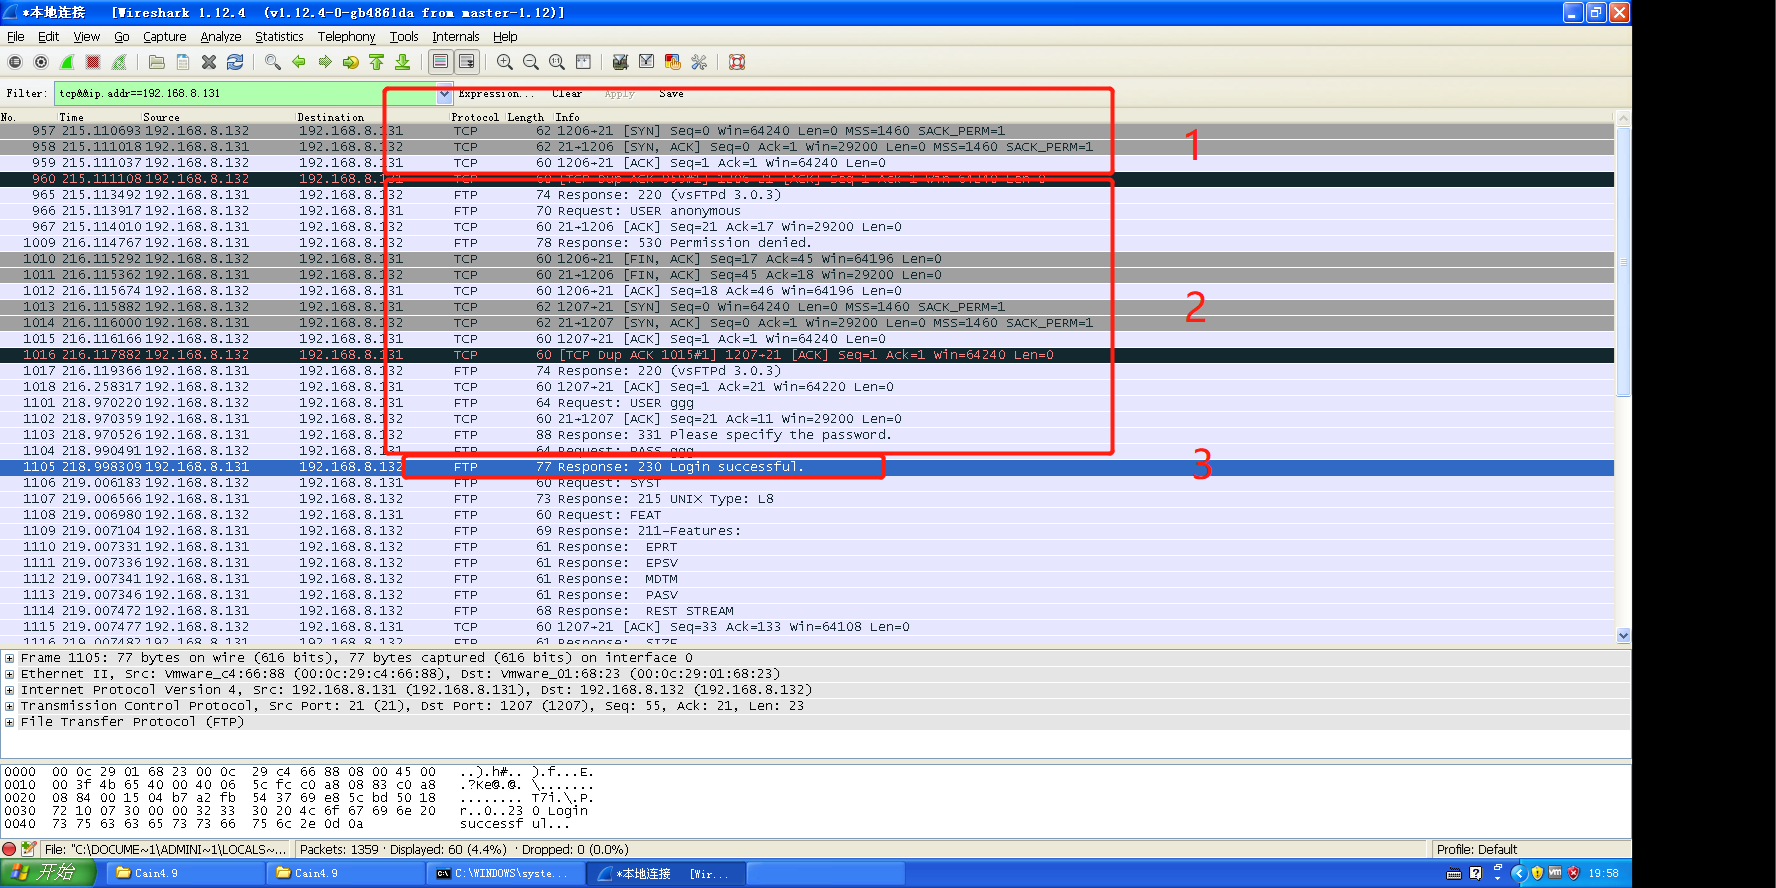
Task: Jump to first packet icon
Action: tap(377, 62)
